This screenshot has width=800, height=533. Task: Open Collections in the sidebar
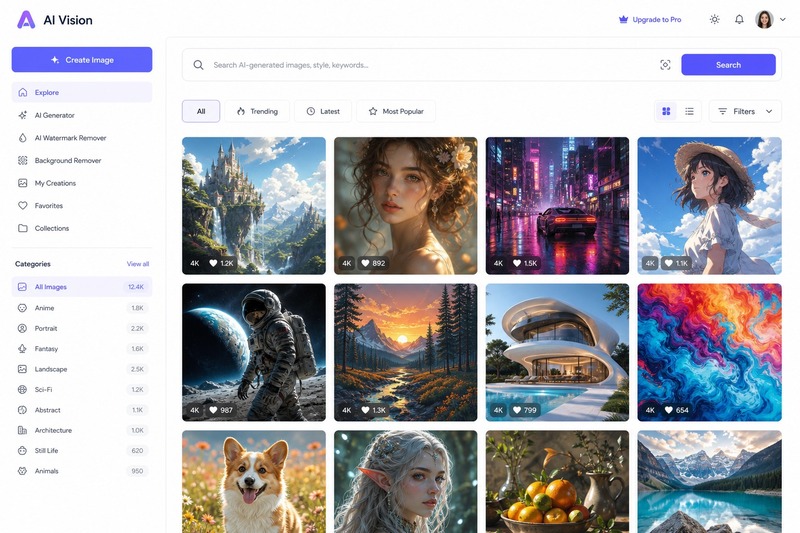82,228
